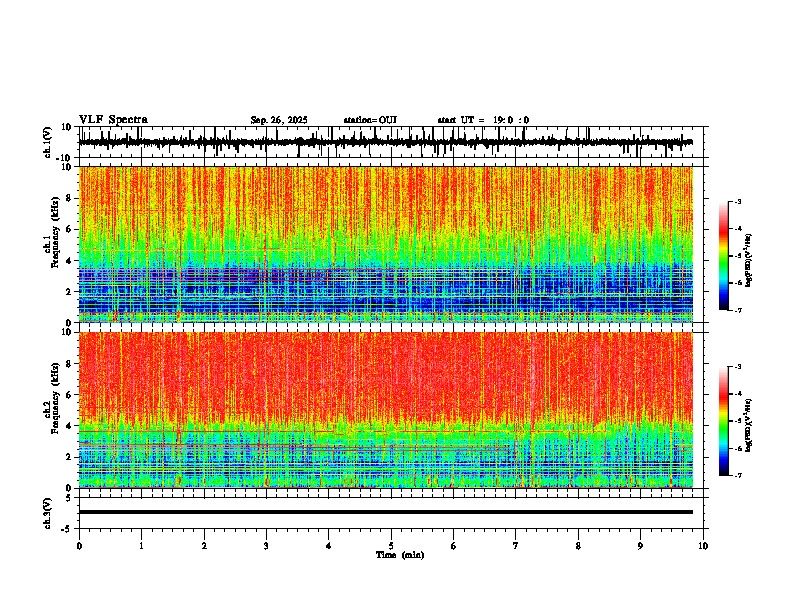
Task: Select the date "Sep. 26, 2025" in header
Action: coord(279,120)
